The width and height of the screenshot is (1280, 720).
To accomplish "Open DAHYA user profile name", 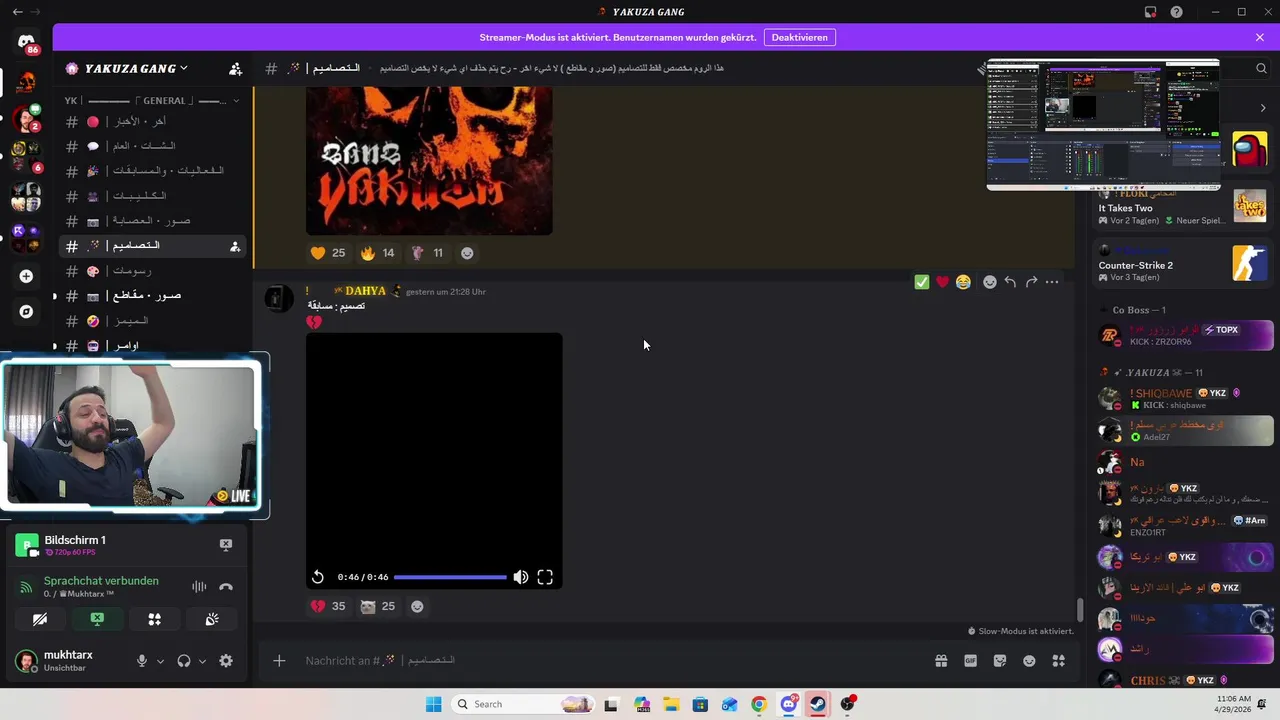I will (x=365, y=291).
